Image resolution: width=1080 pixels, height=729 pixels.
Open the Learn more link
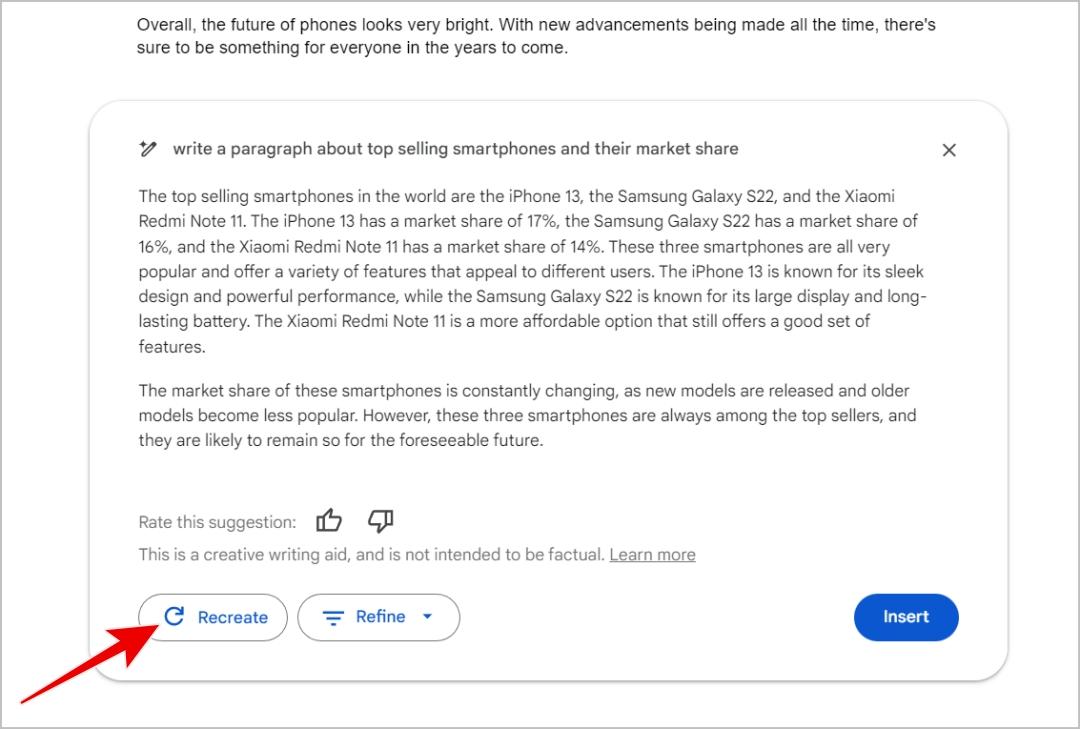pyautogui.click(x=652, y=554)
